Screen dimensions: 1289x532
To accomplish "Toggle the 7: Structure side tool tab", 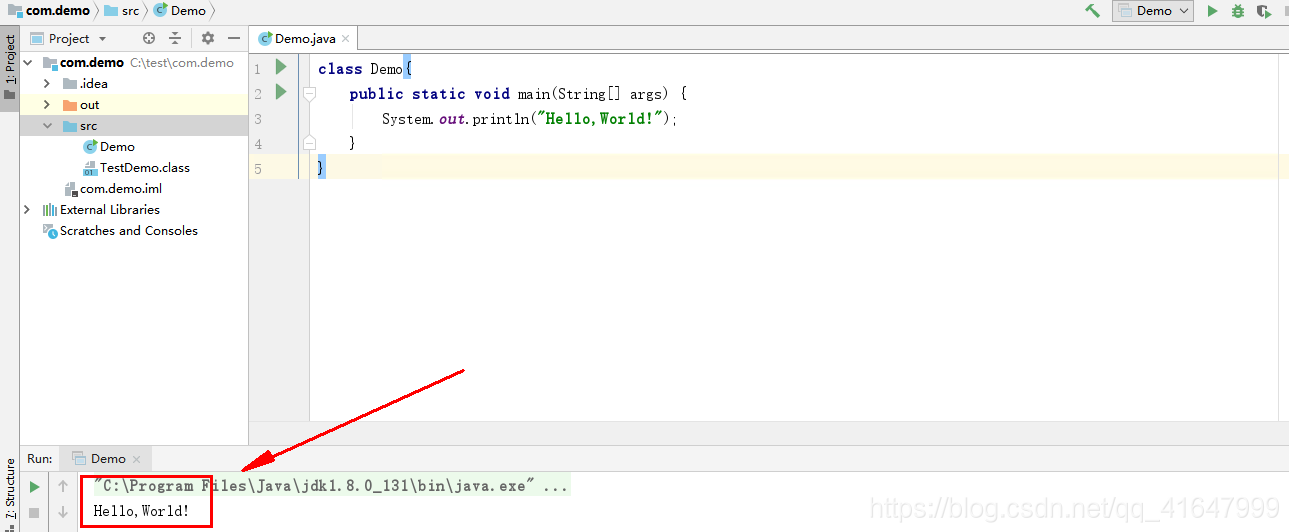I will click(9, 495).
